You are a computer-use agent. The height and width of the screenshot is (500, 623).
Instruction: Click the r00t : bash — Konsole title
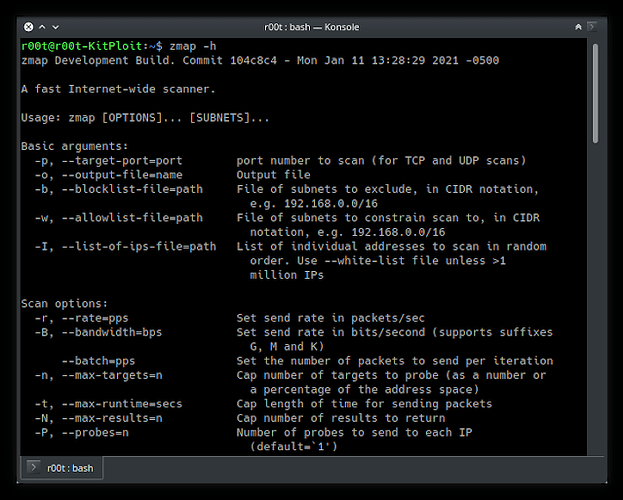(x=312, y=27)
